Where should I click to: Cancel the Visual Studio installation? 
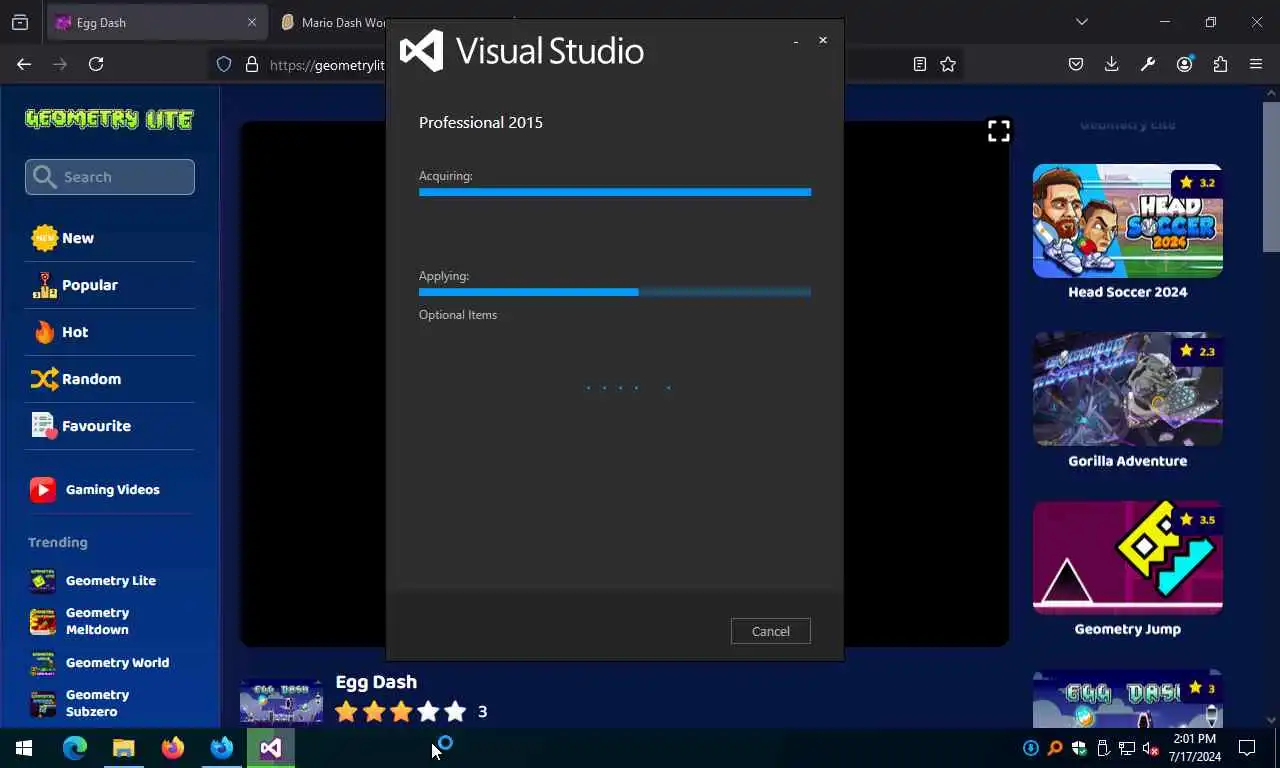pos(770,631)
